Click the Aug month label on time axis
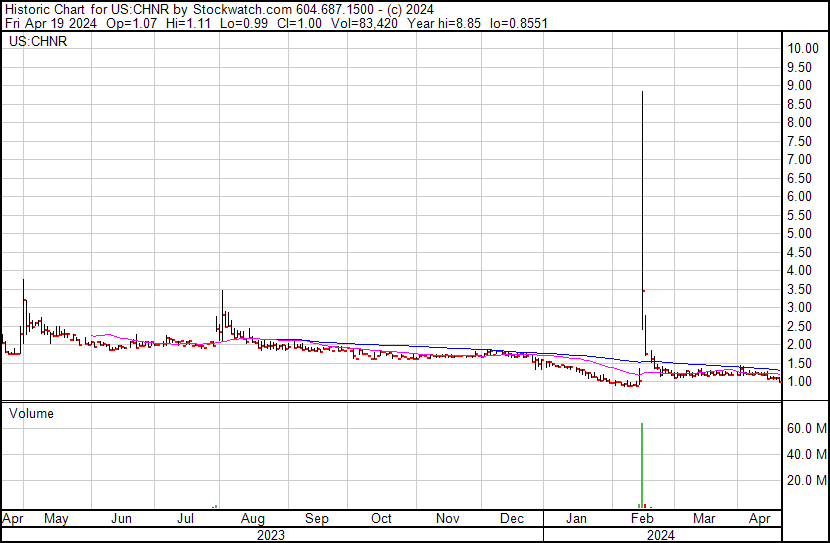Viewport: 830px width, 543px height. 252,519
